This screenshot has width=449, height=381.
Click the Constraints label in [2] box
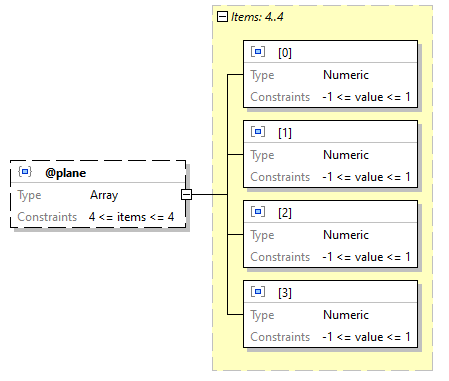[x=280, y=257]
